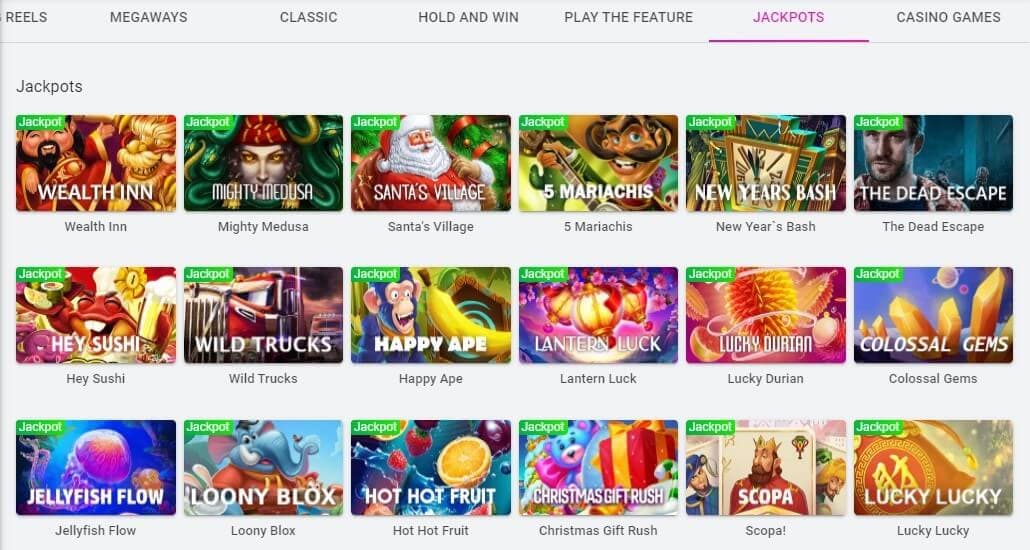
Task: Click the Jackpot badge on The Dead Escape
Action: coord(878,122)
